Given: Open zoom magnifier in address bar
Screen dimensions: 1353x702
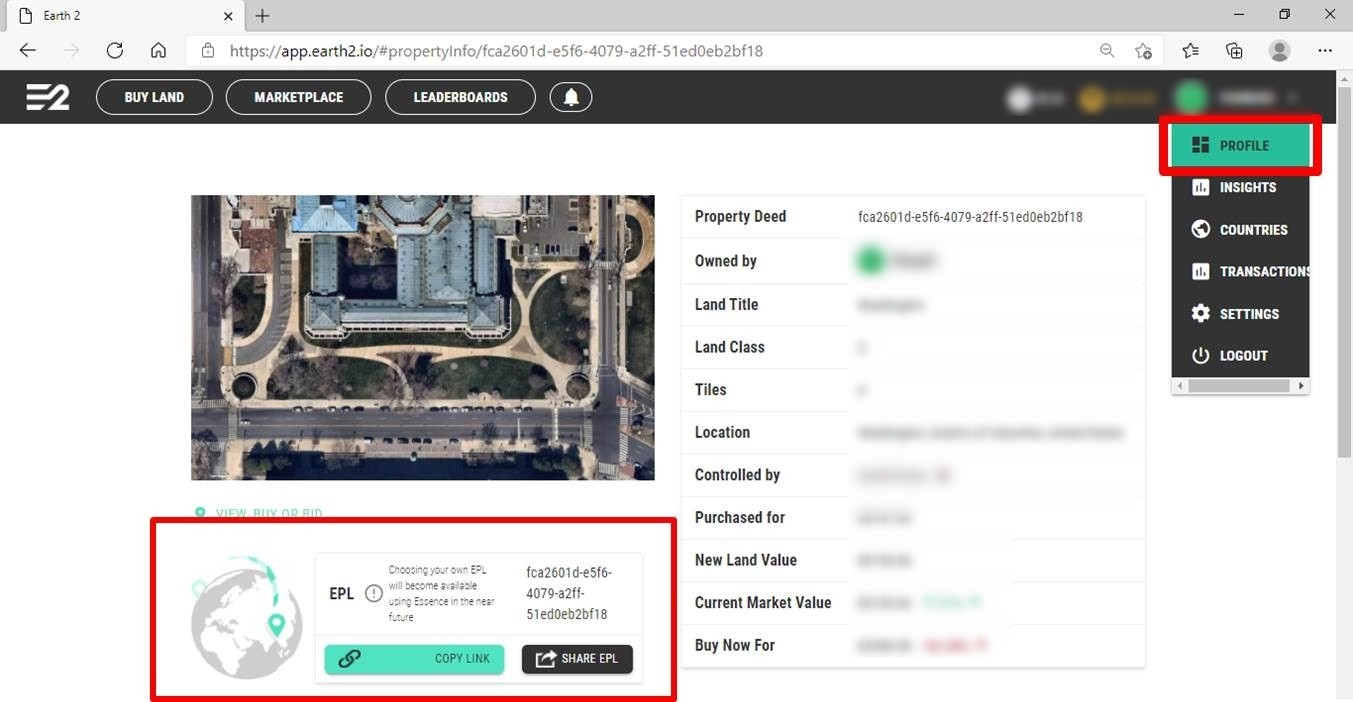Looking at the screenshot, I should point(1107,50).
